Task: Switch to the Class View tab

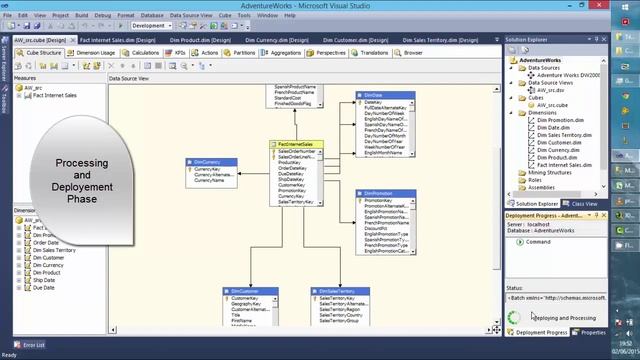Action: 580,204
